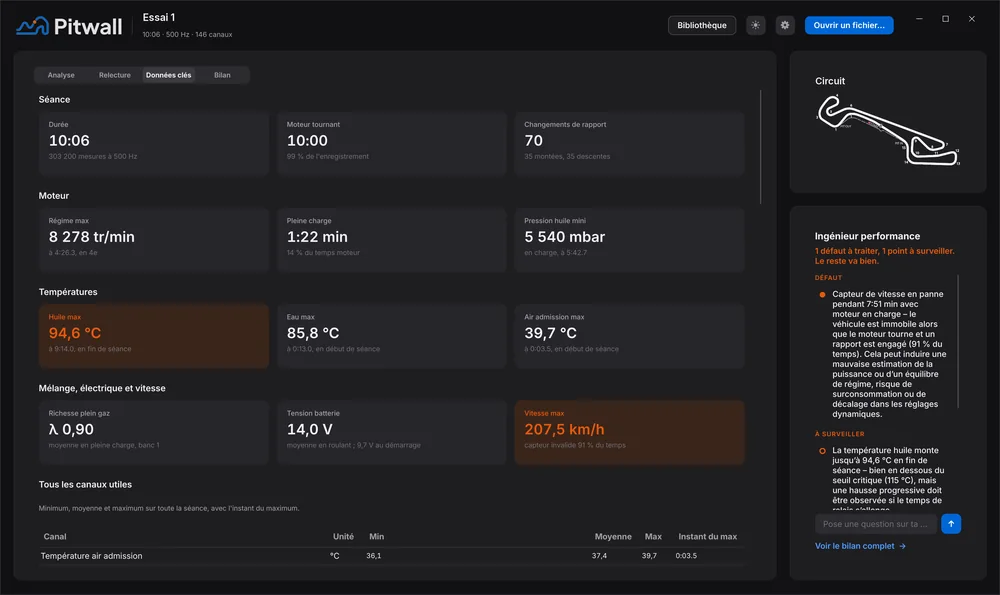Go to the Bilan tab
The height and width of the screenshot is (595, 1000).
click(222, 75)
